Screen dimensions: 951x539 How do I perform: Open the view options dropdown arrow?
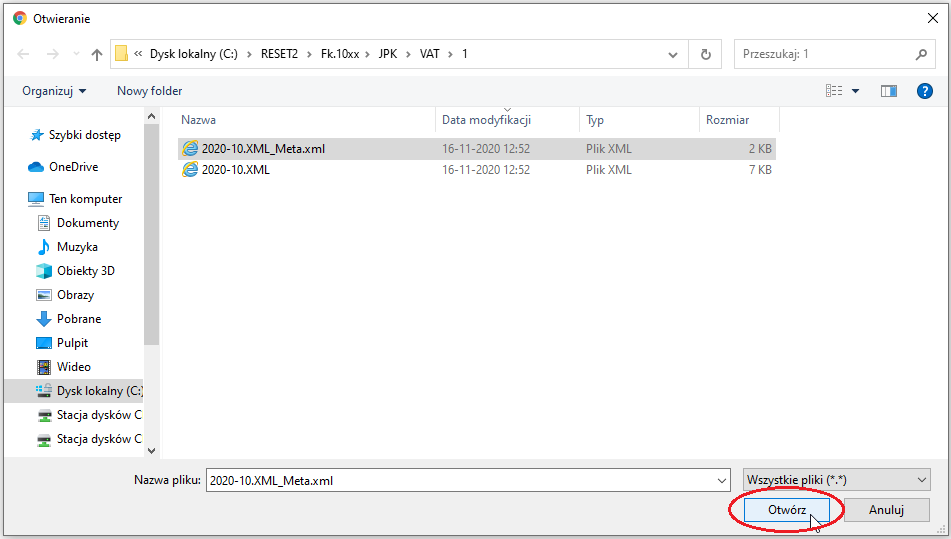(856, 91)
